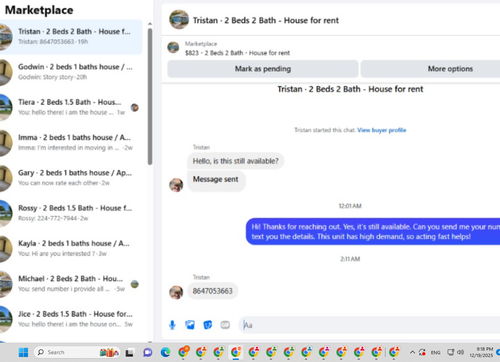The image size is (500, 362).
Task: Click the small Marketplace listing thumbnail under the header
Action: (173, 47)
